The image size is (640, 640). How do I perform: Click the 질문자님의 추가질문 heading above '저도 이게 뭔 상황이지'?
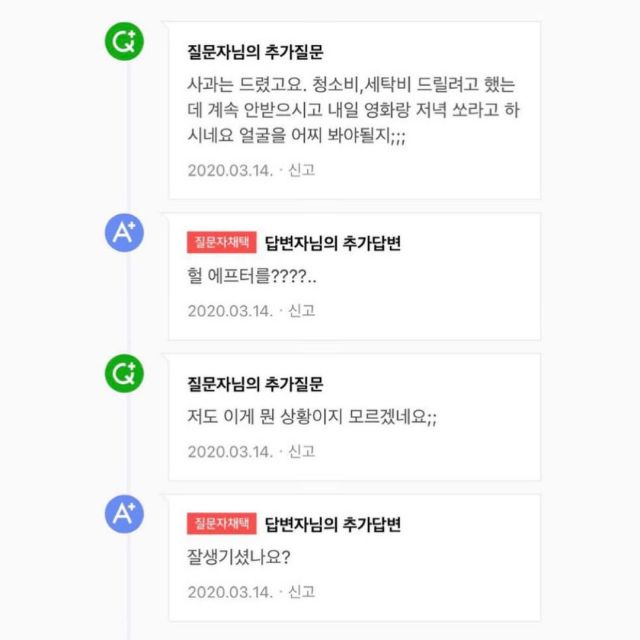click(x=255, y=383)
